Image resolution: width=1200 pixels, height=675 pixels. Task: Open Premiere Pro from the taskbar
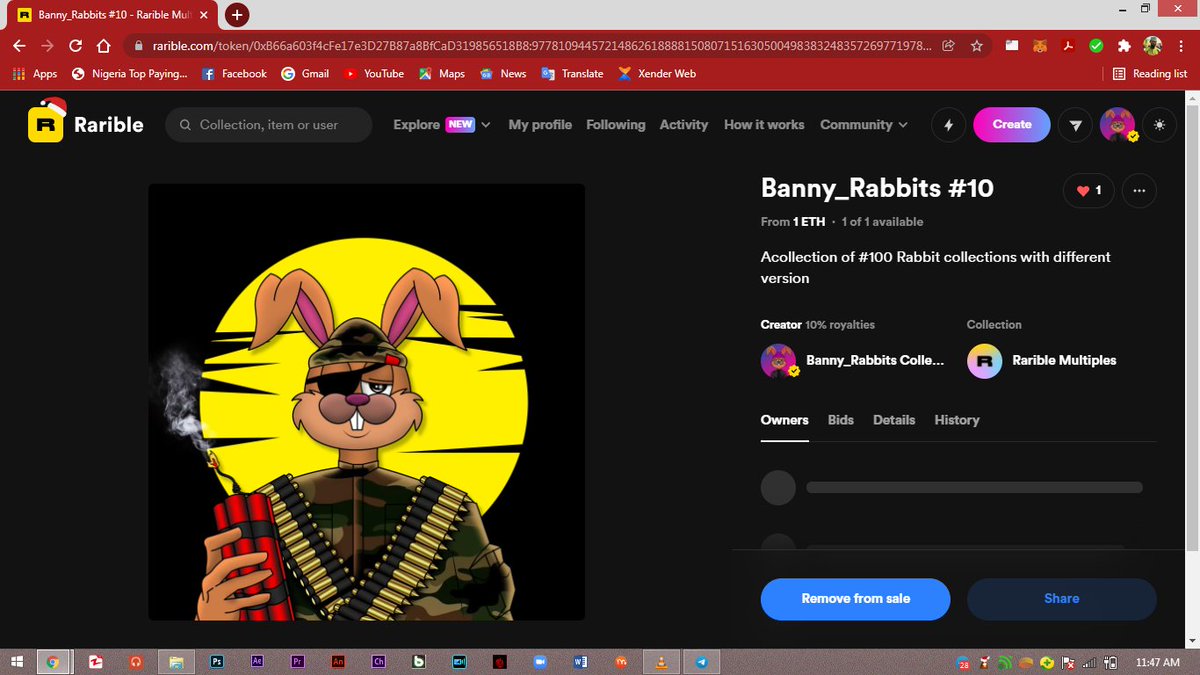pyautogui.click(x=297, y=661)
